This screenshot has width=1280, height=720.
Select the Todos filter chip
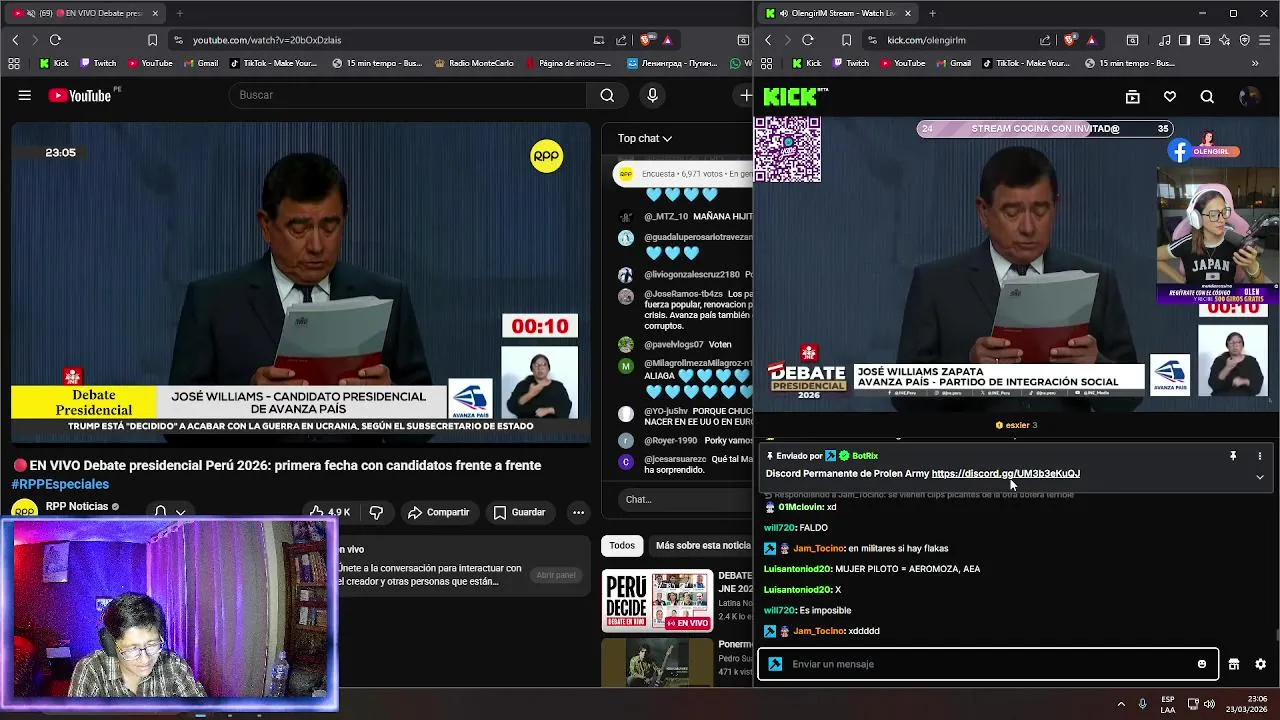pos(622,545)
